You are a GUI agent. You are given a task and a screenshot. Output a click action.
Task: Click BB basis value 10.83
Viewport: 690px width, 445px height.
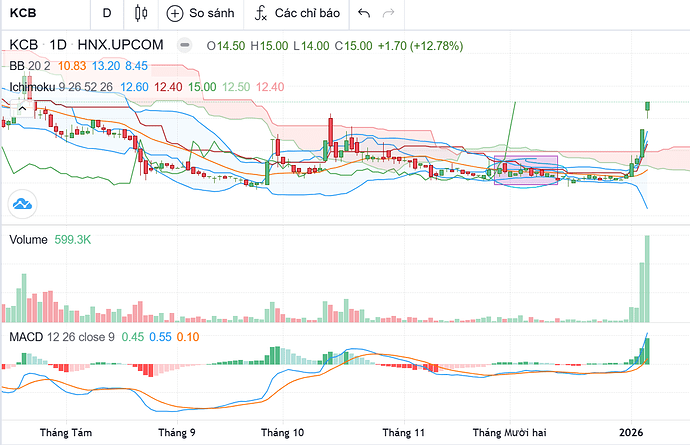(72, 66)
